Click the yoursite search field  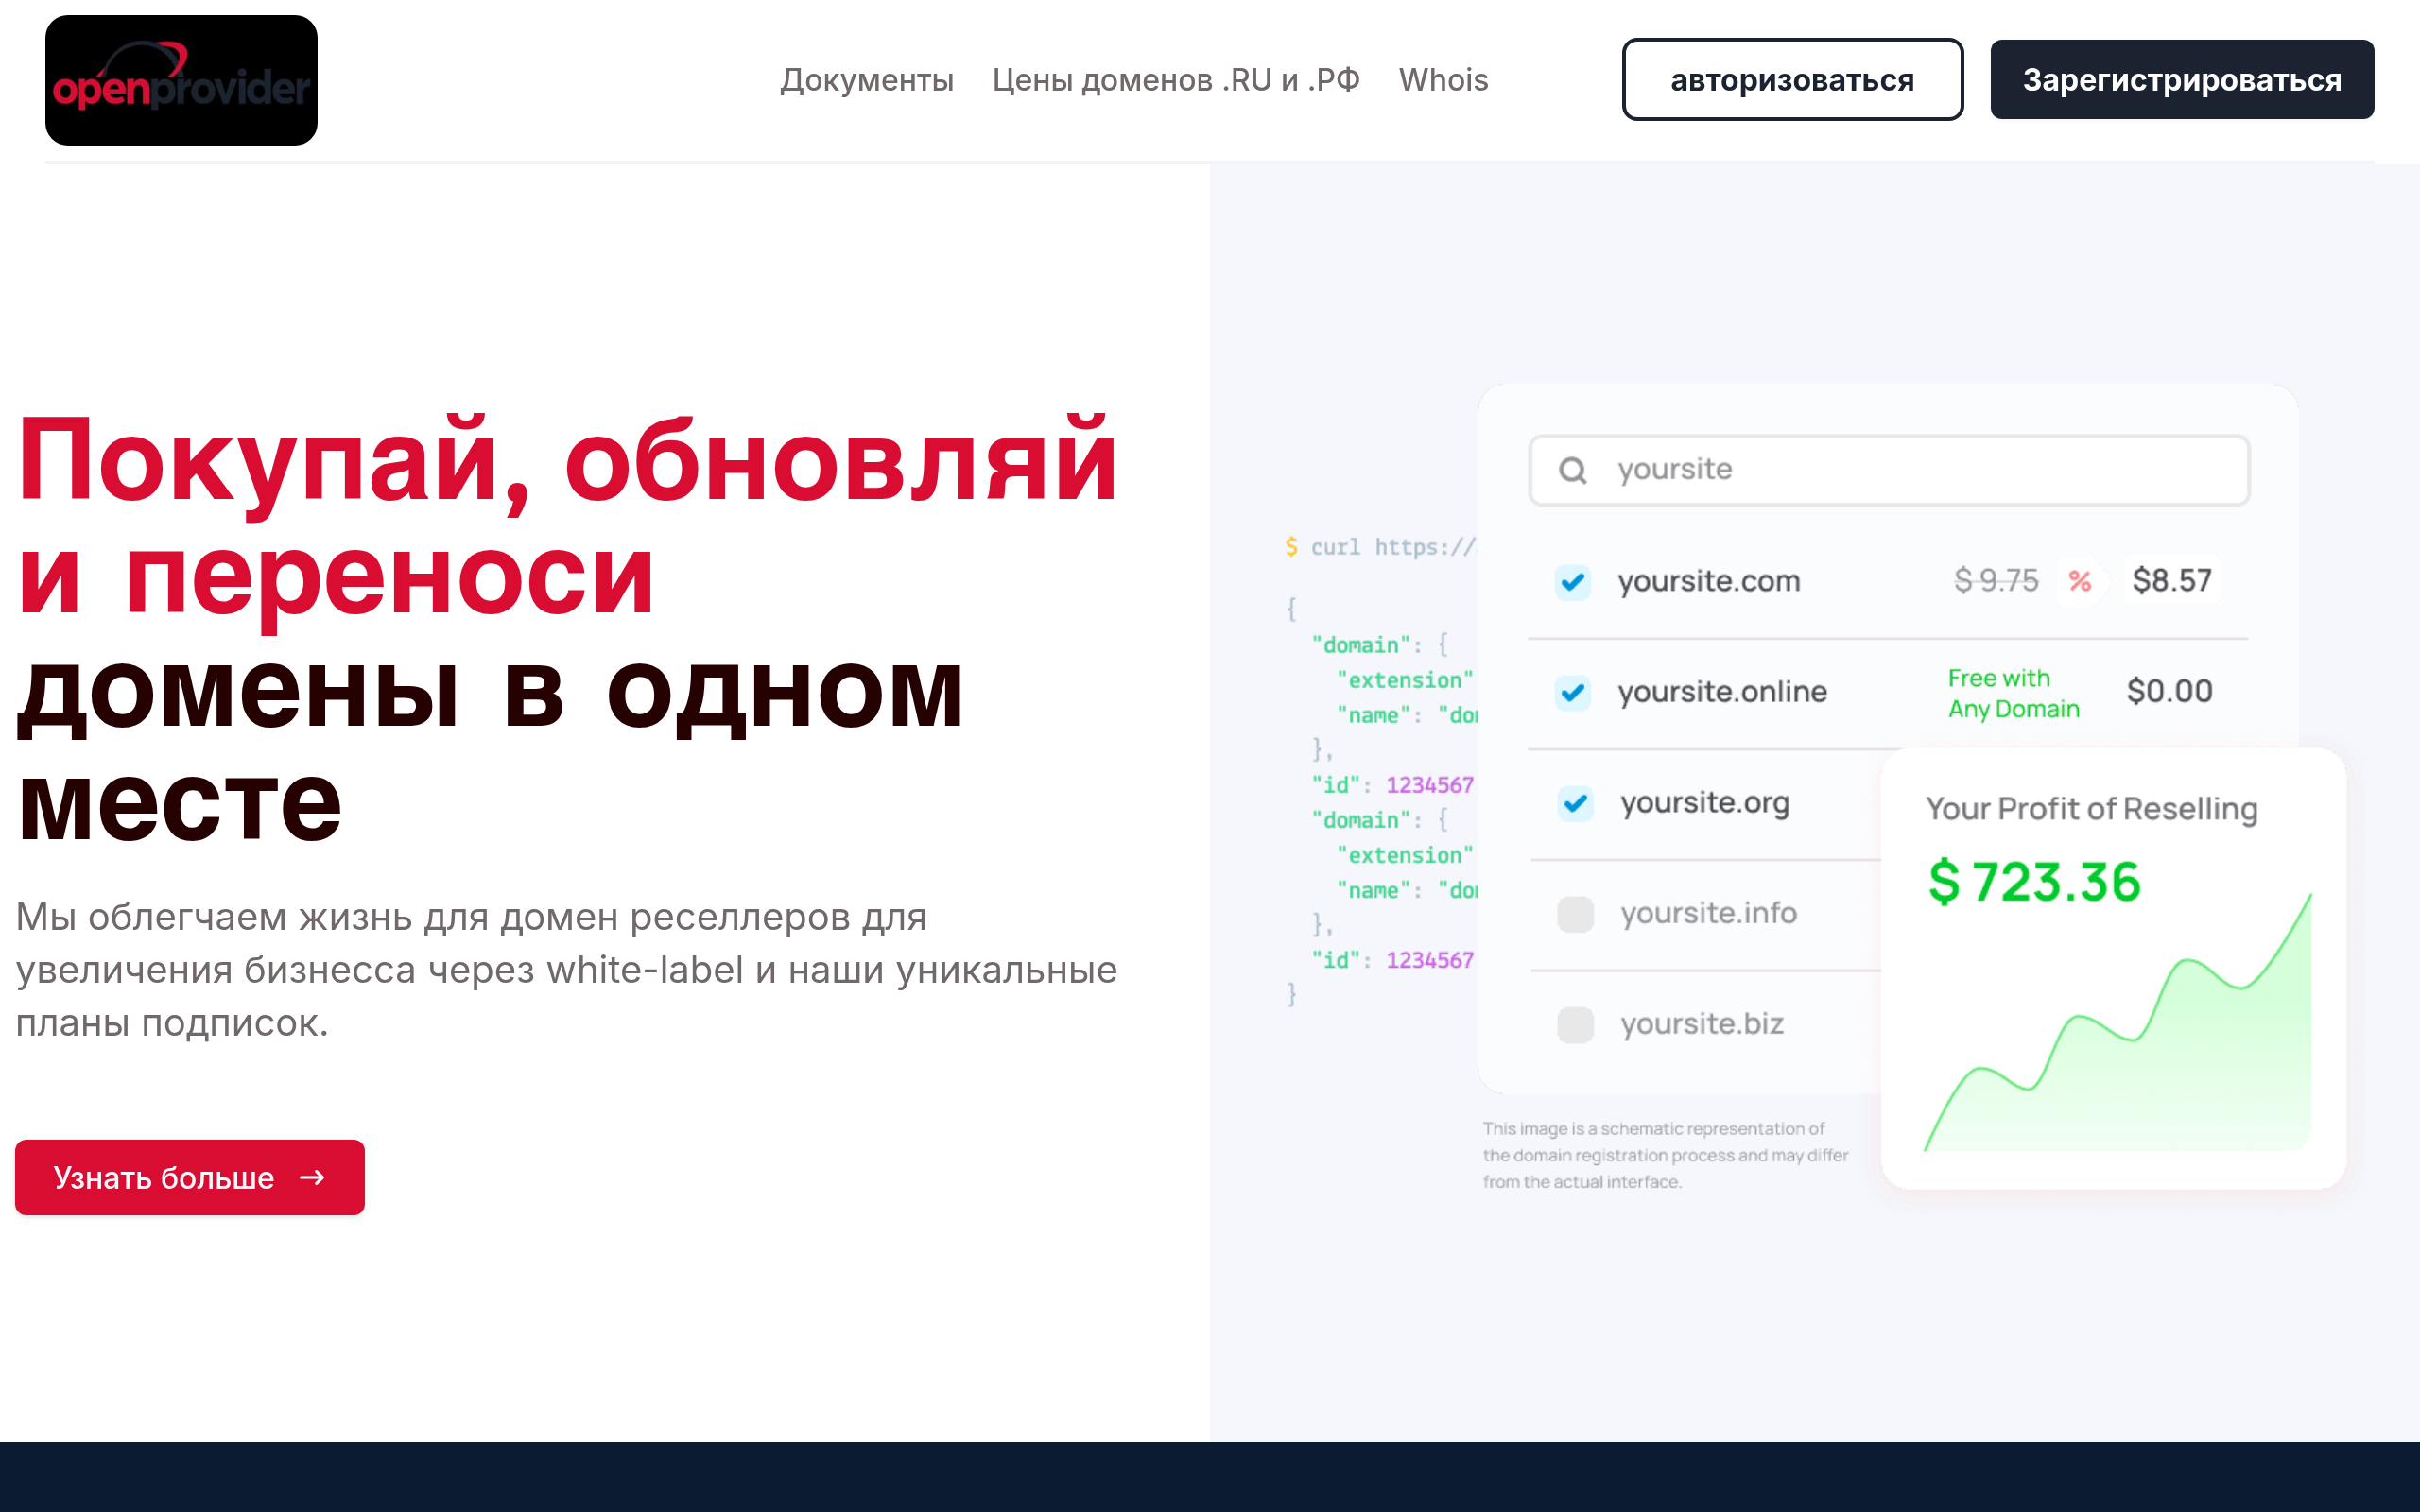coord(1889,470)
